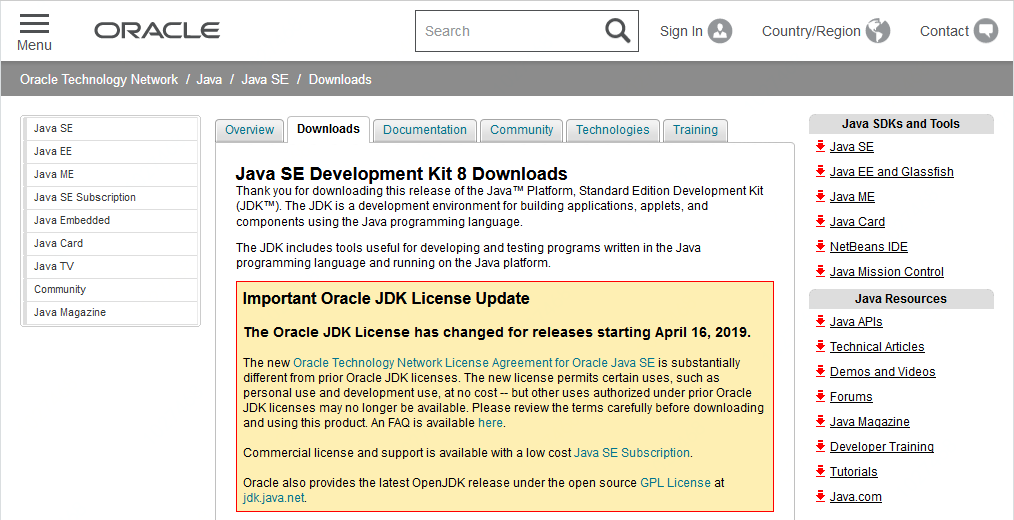This screenshot has height=520, width=1014.
Task: Select the Training tab
Action: click(695, 130)
